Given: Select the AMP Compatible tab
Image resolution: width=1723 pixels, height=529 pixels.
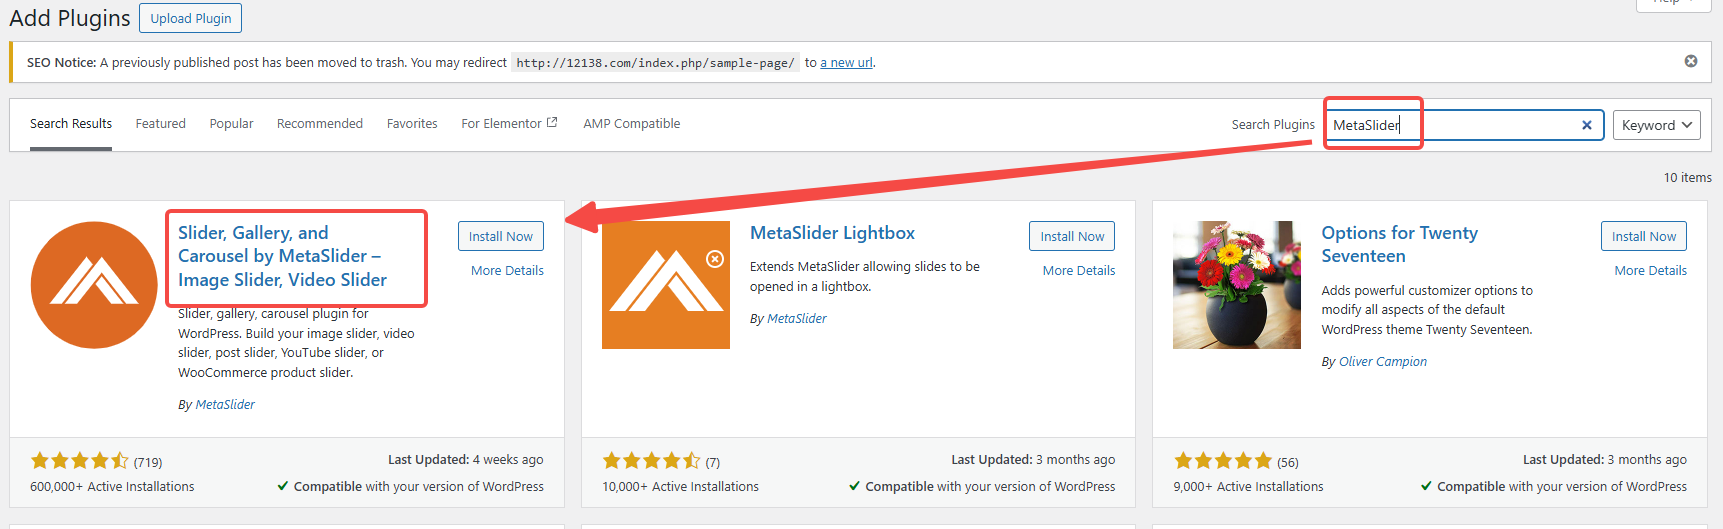Looking at the screenshot, I should [x=631, y=124].
